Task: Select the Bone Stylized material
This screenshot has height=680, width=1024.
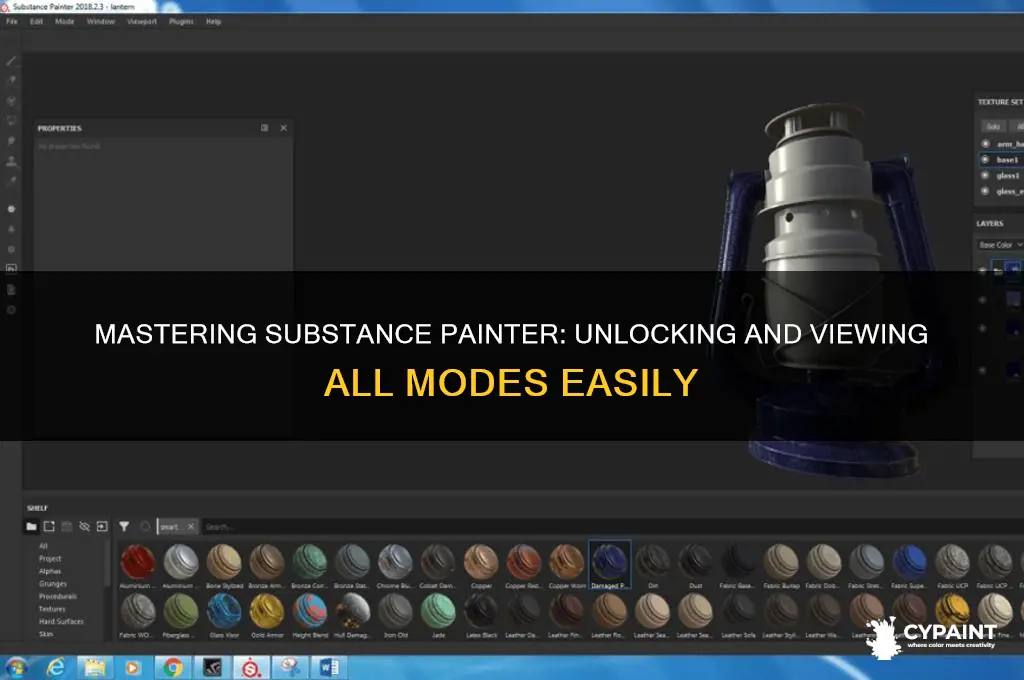Action: tap(224, 566)
